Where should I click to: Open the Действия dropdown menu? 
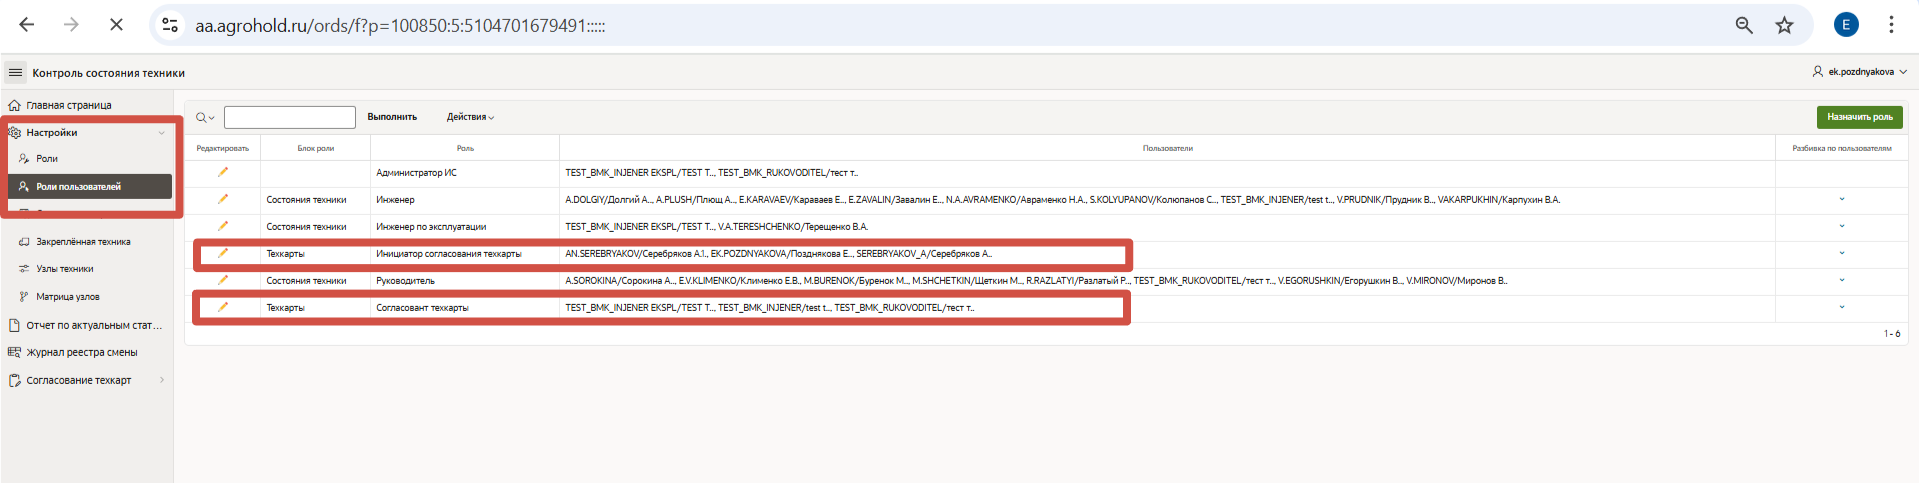pos(470,117)
